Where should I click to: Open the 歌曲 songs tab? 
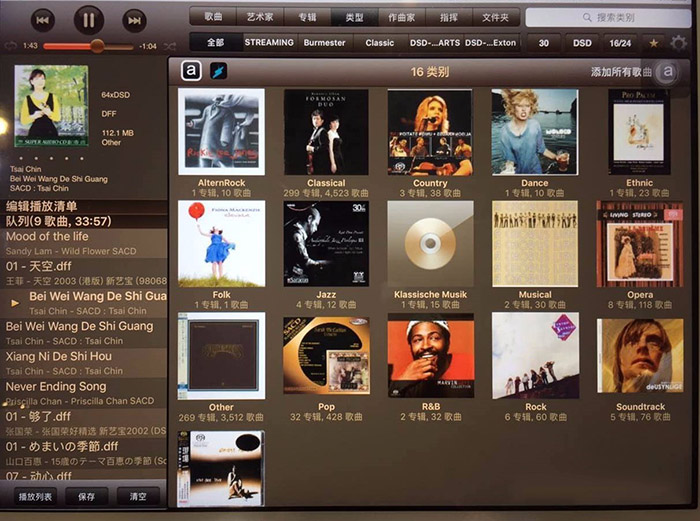pyautogui.click(x=213, y=17)
